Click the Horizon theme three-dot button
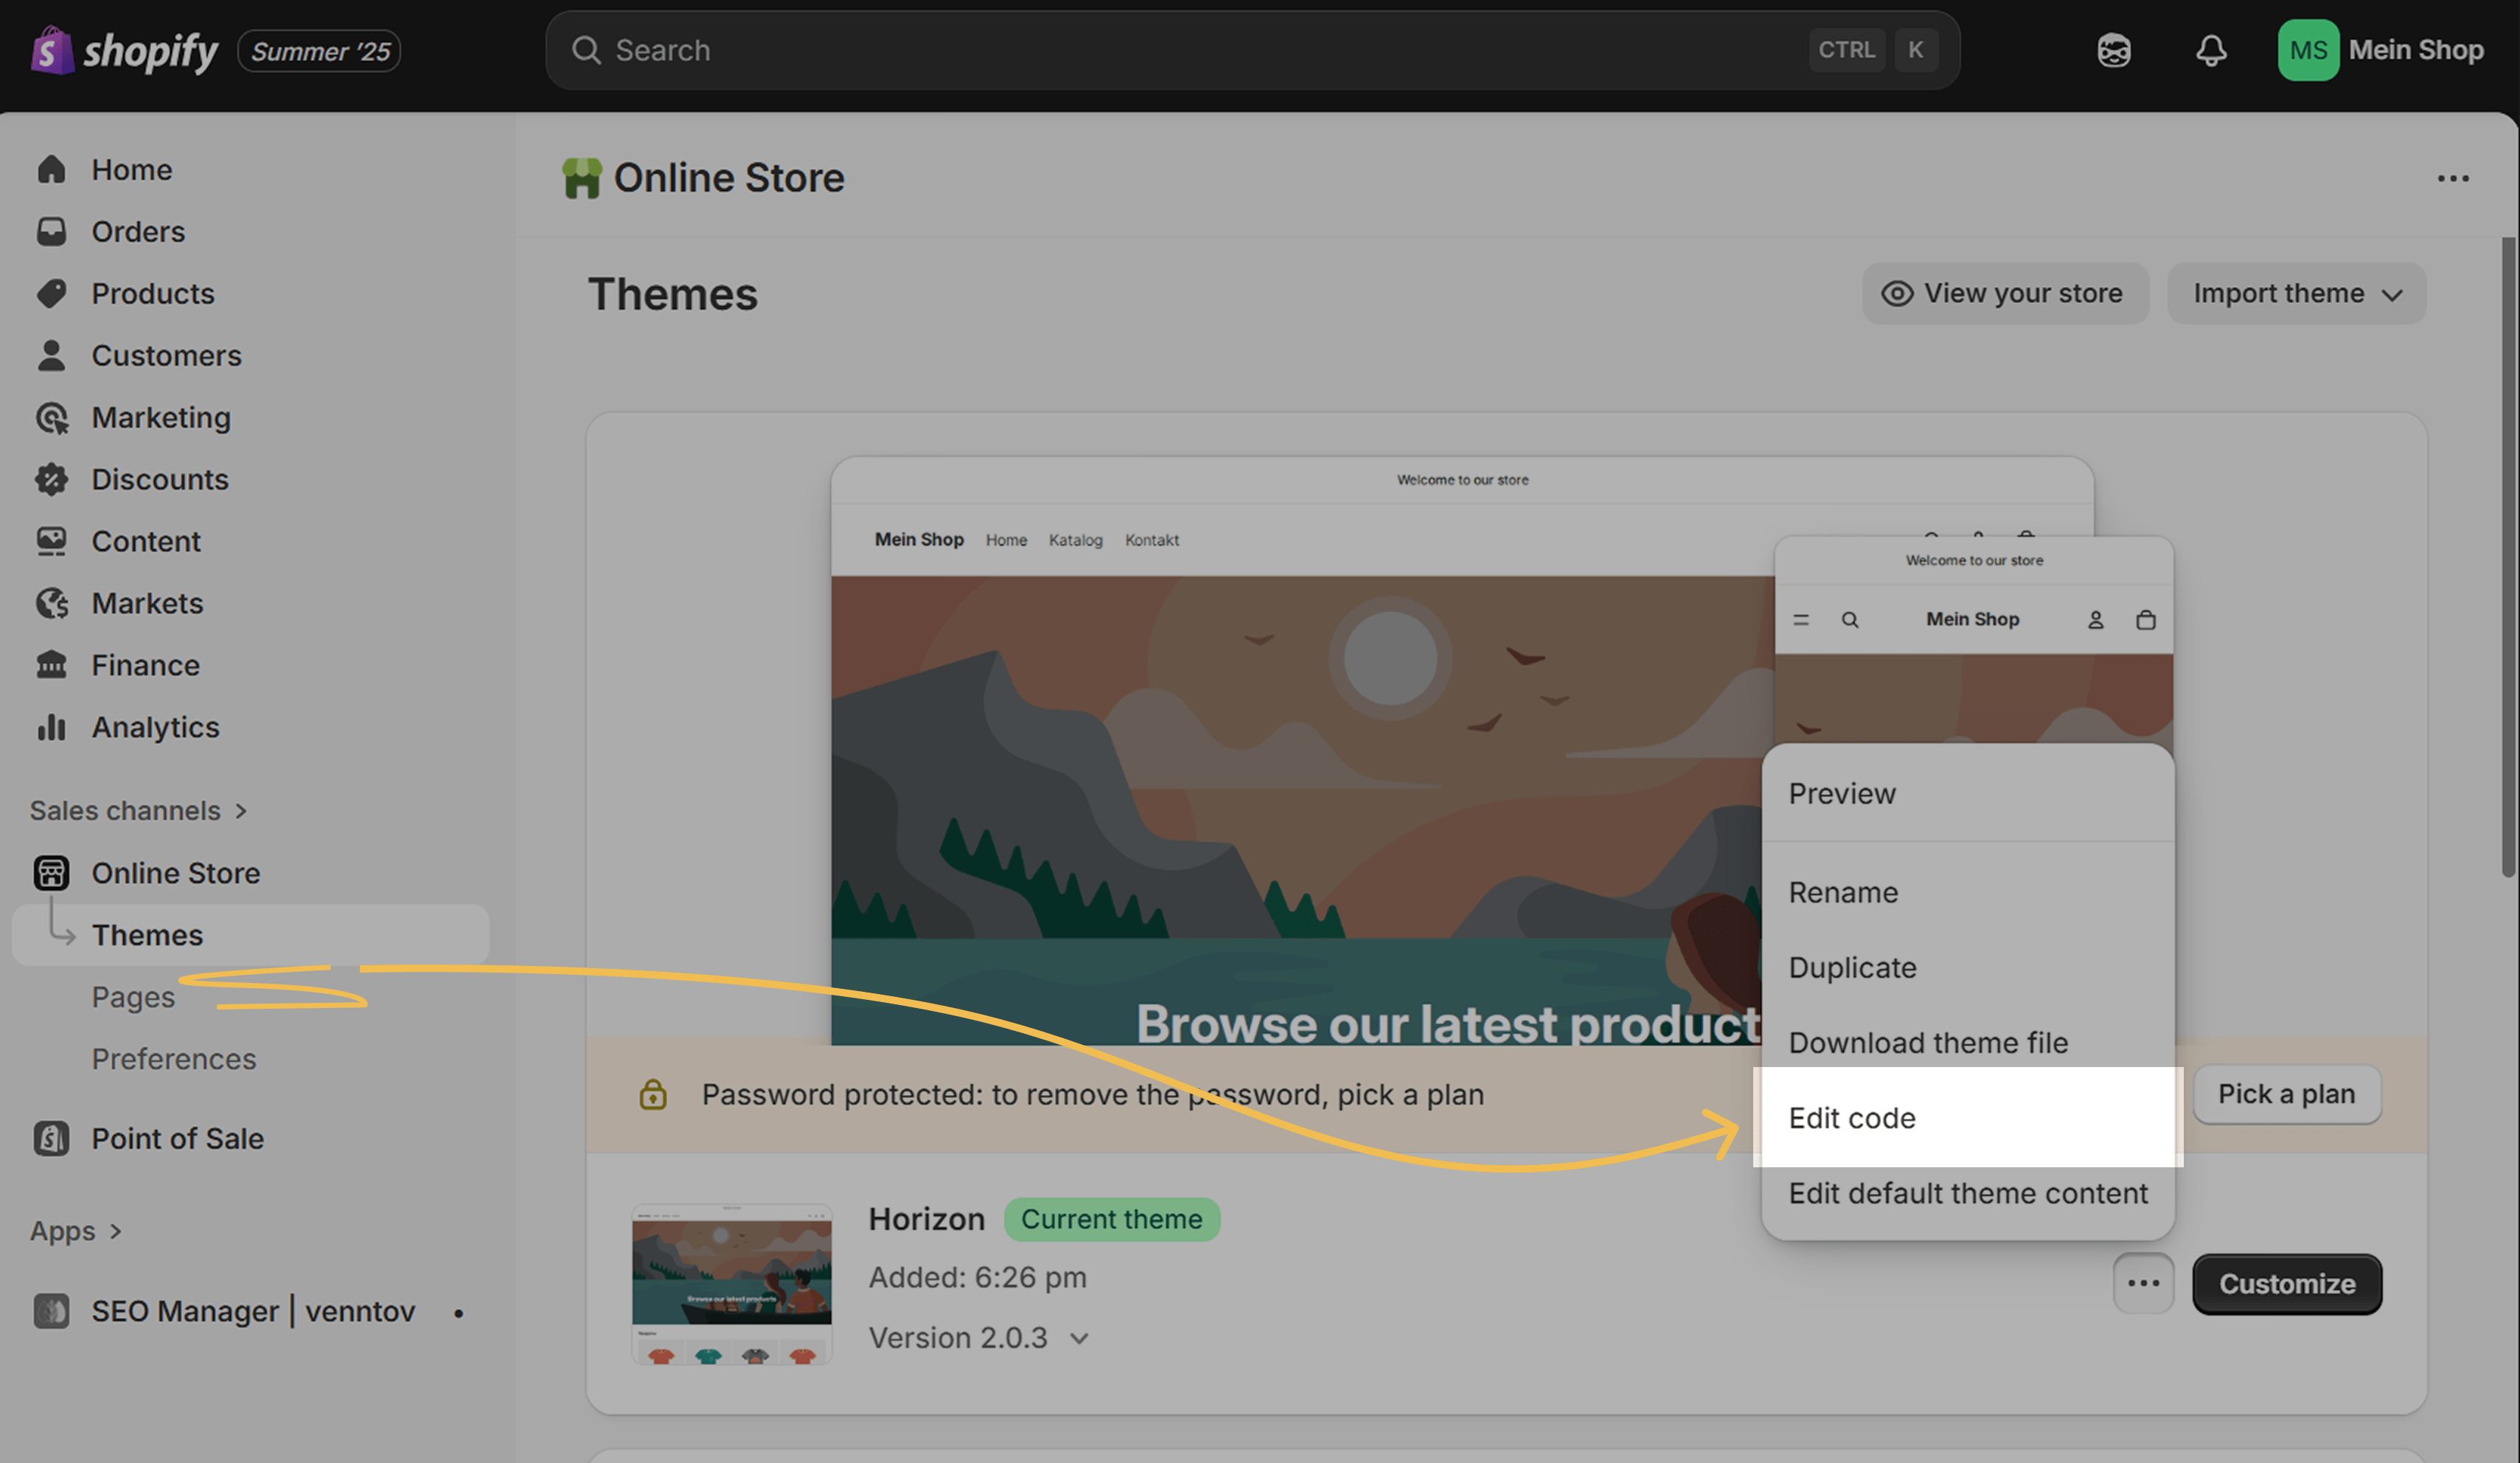 (x=2142, y=1283)
